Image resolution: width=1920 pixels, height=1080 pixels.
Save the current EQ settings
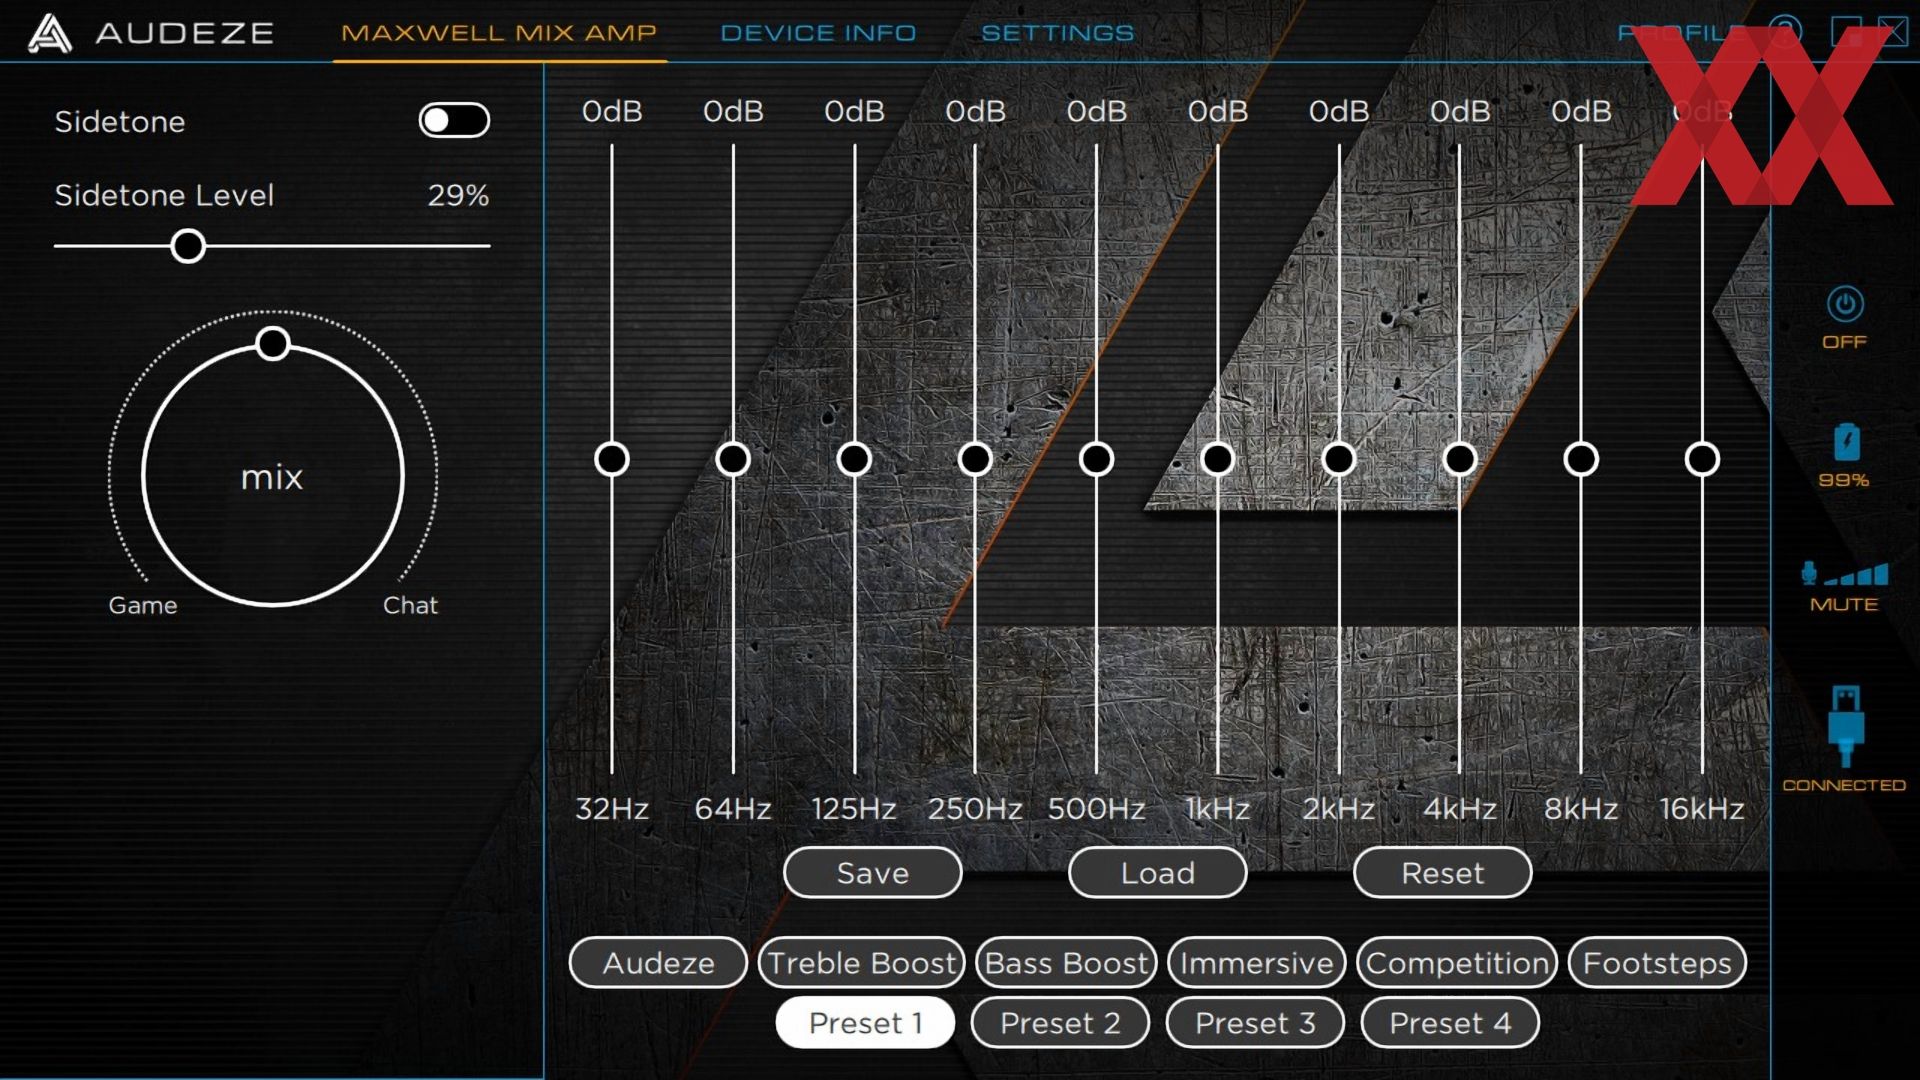873,873
